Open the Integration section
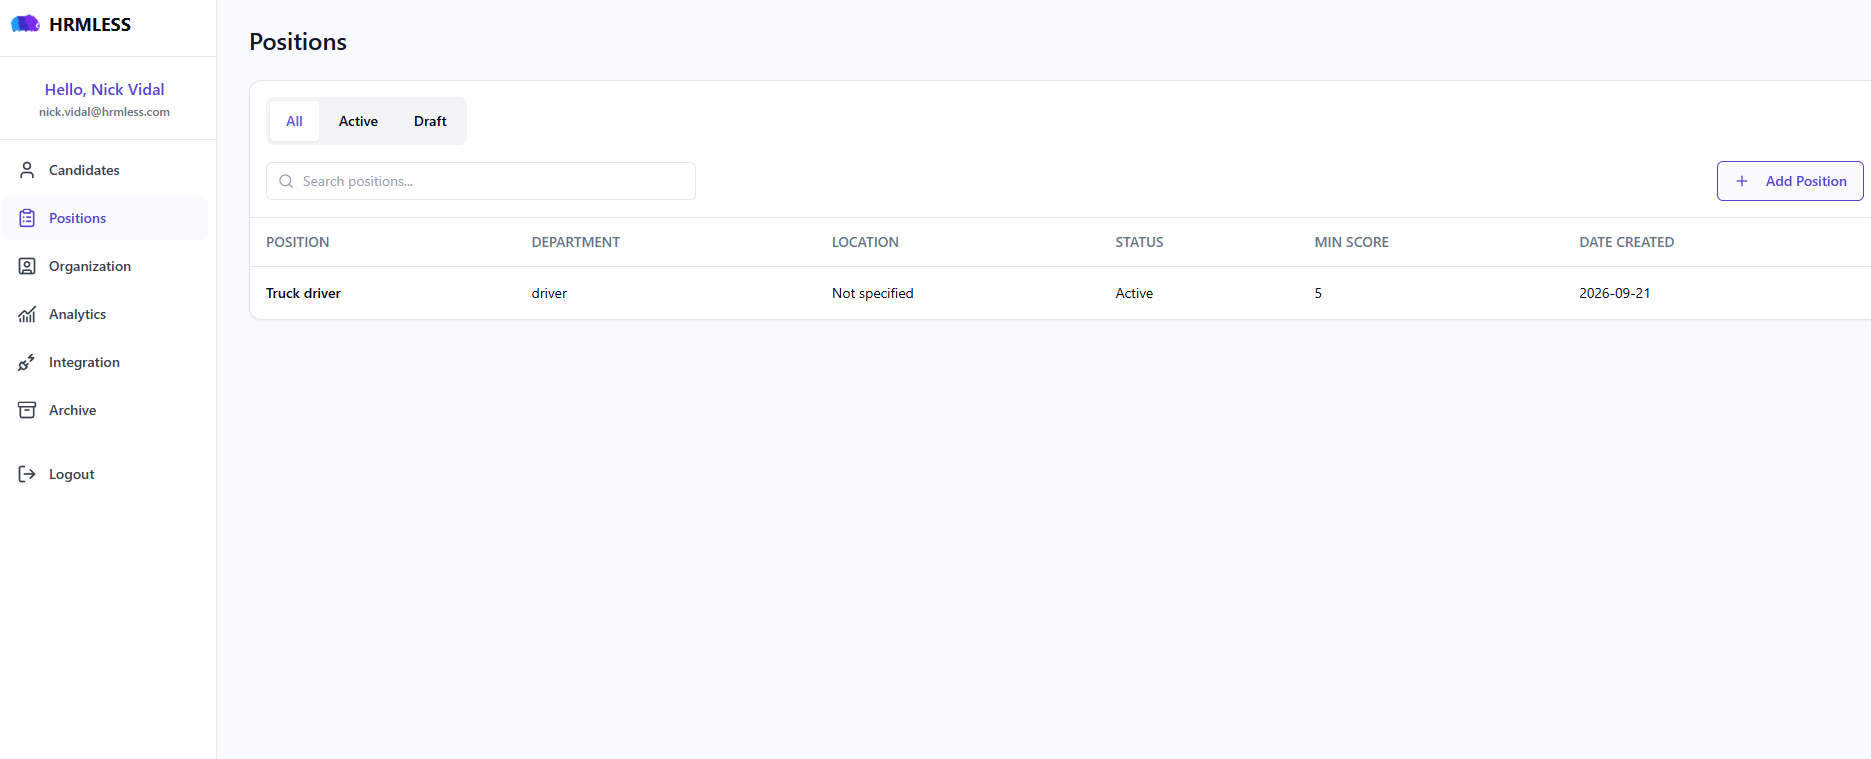1871x759 pixels. click(105, 362)
